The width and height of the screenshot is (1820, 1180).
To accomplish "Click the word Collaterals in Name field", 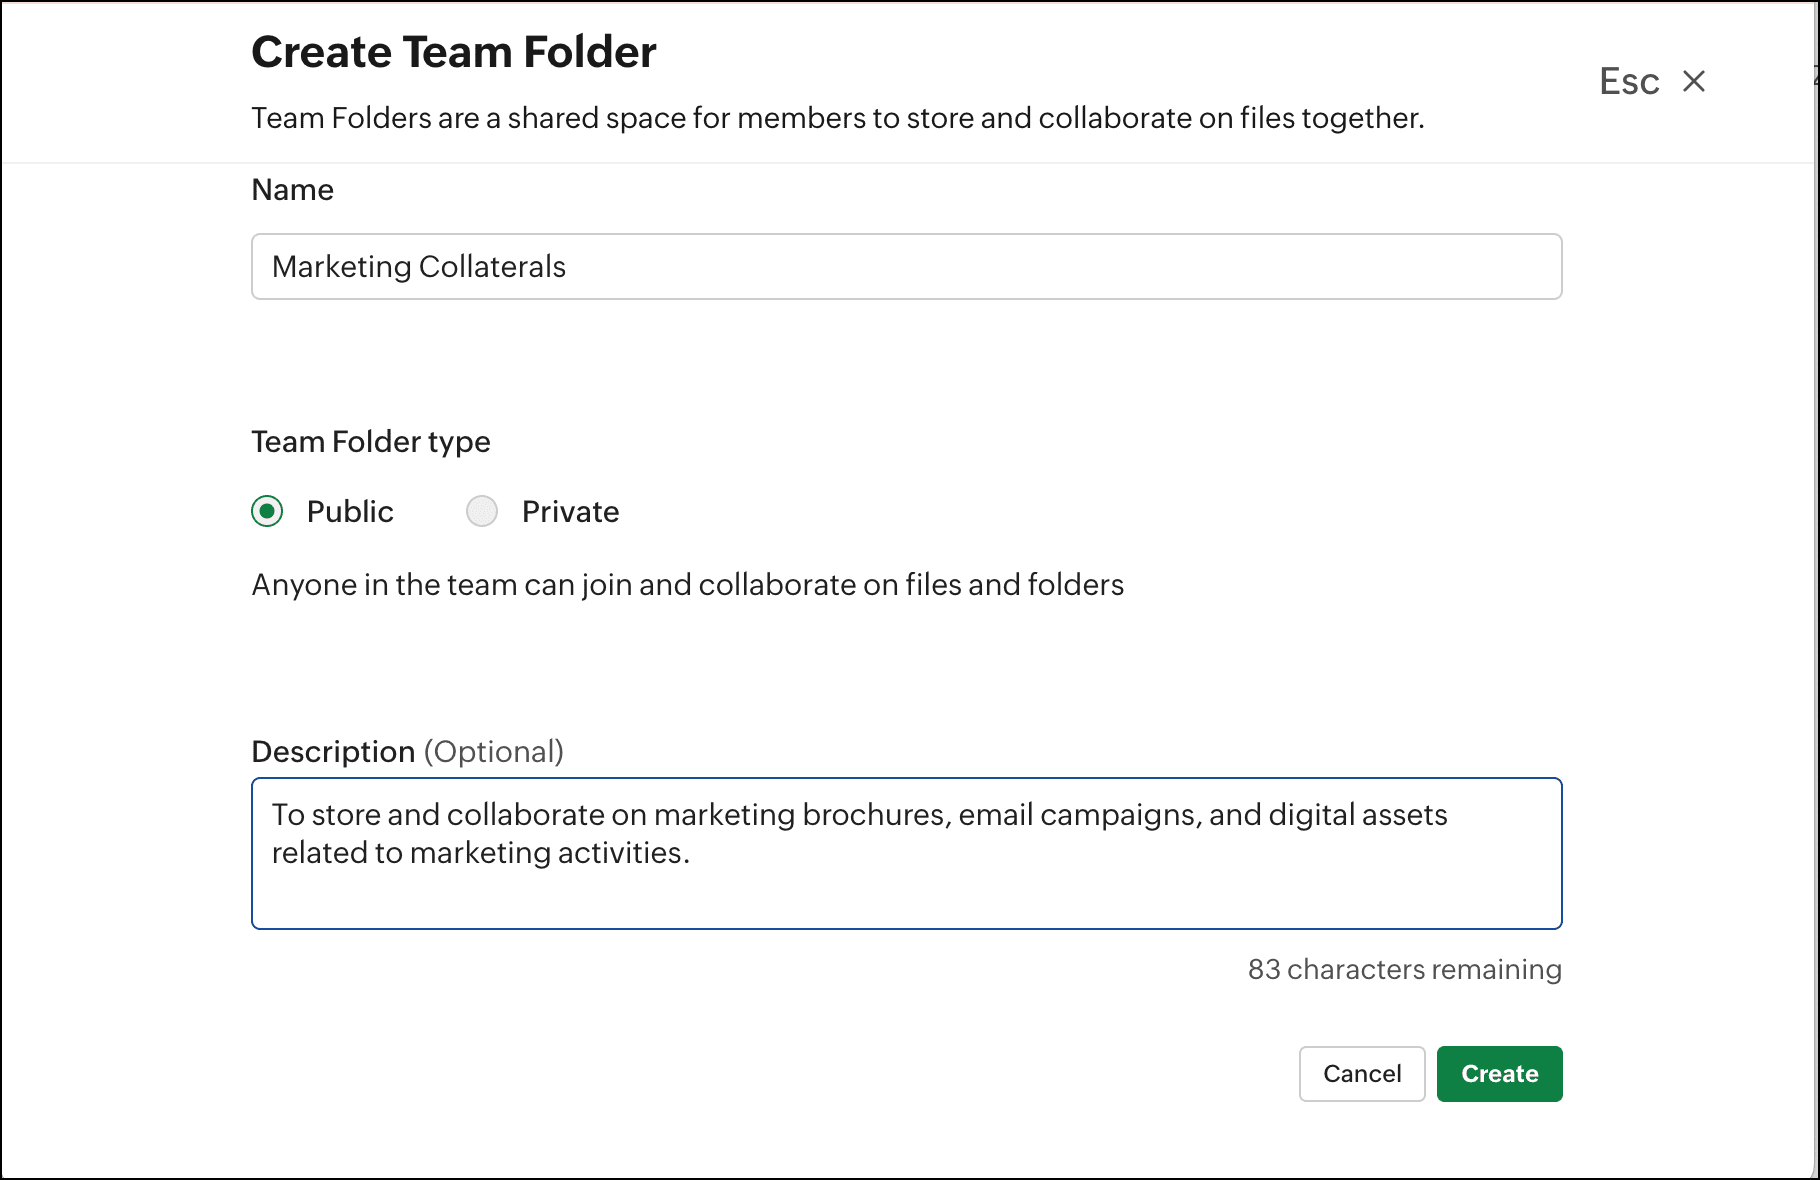I will [x=492, y=266].
